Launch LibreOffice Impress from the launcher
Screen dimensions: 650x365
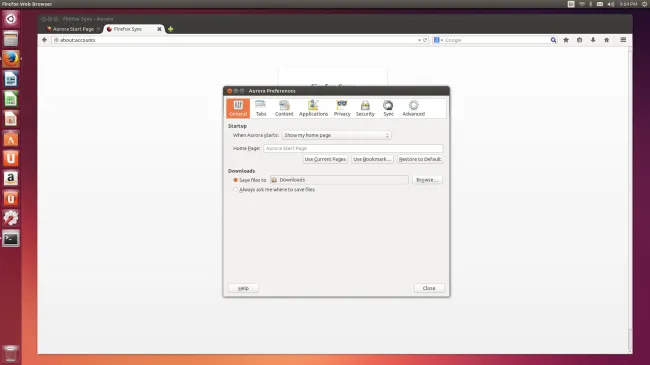click(x=11, y=119)
